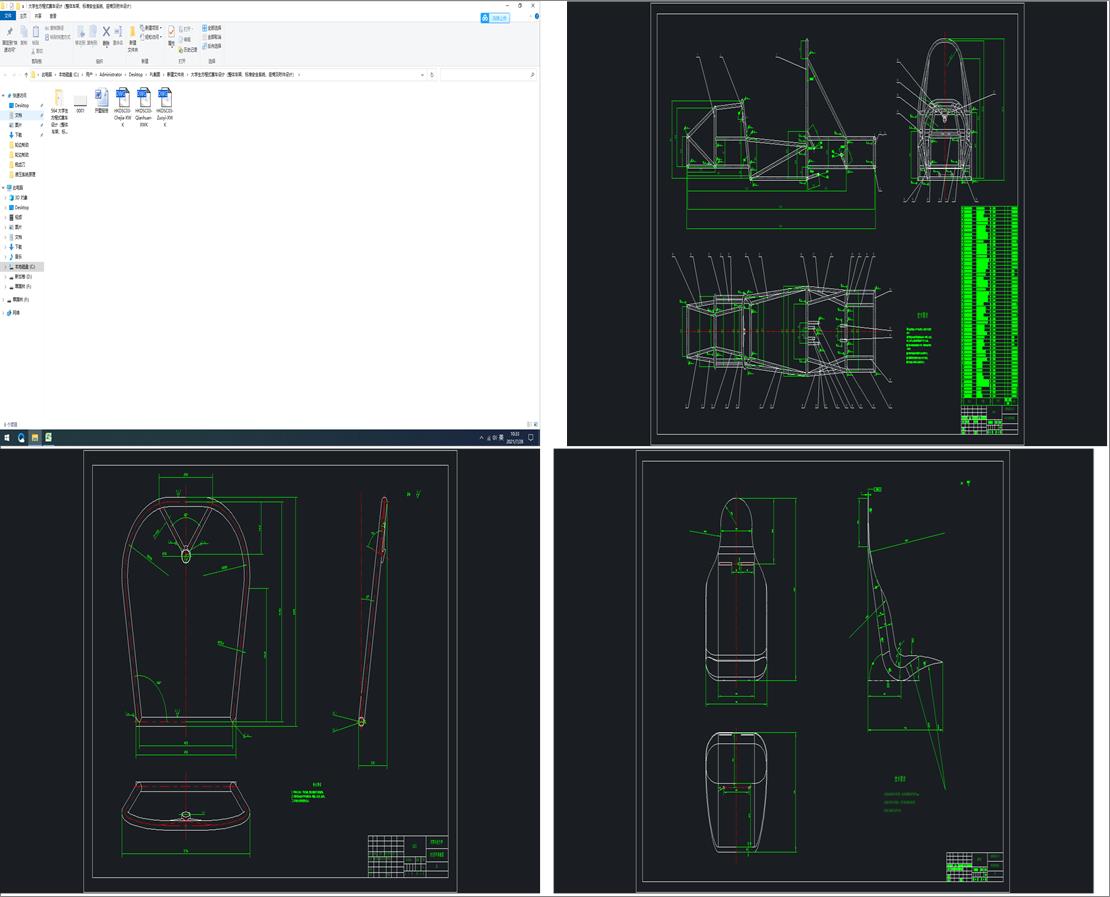
Task: Expand the Network node in navigation pane
Action: point(5,313)
